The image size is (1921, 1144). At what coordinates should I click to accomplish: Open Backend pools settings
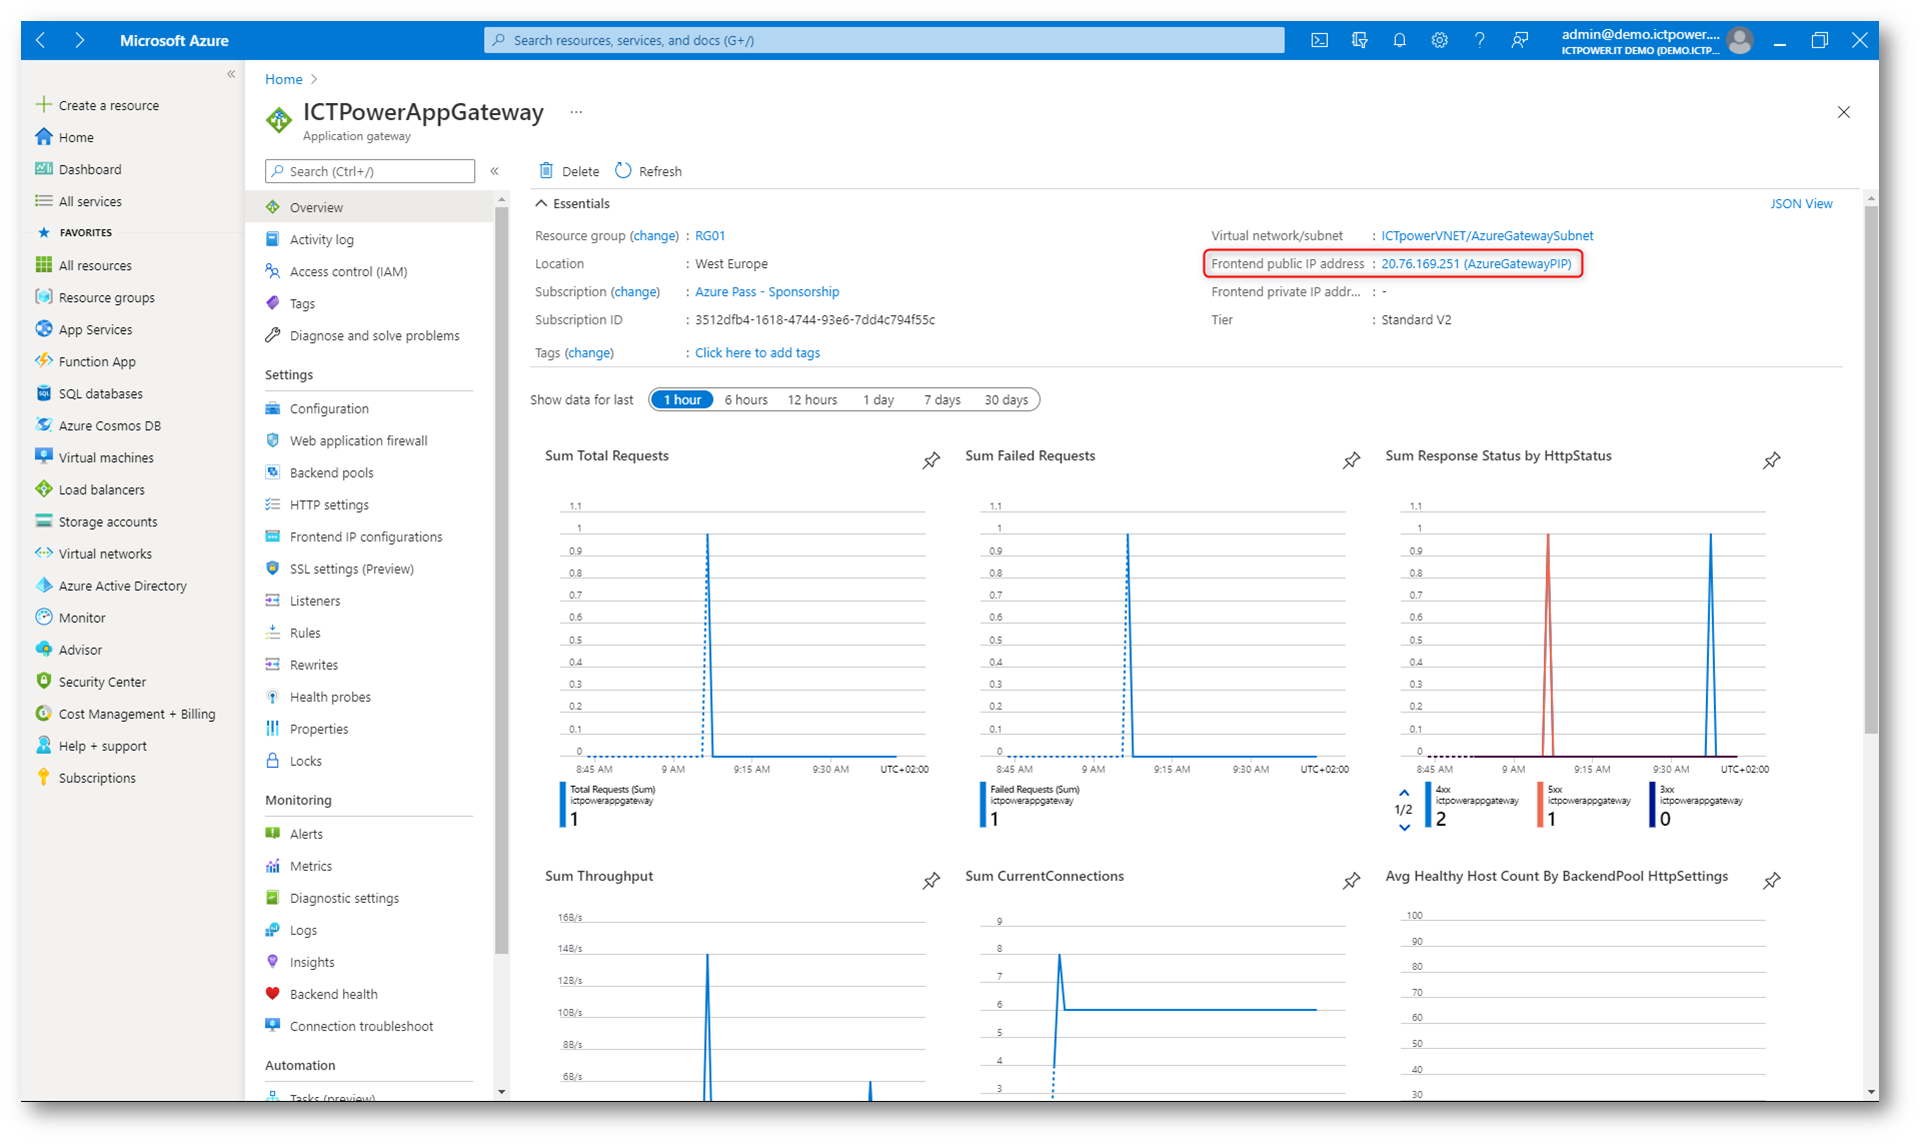370,472
